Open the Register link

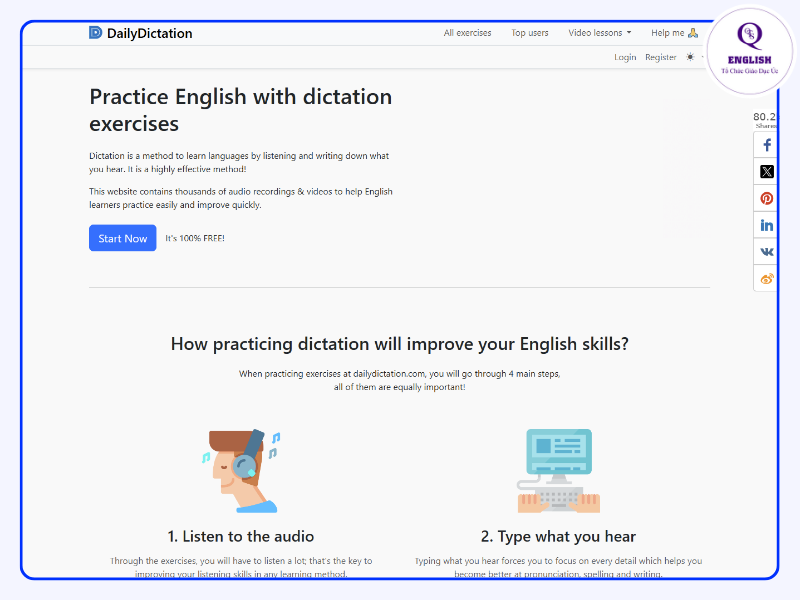pos(660,57)
